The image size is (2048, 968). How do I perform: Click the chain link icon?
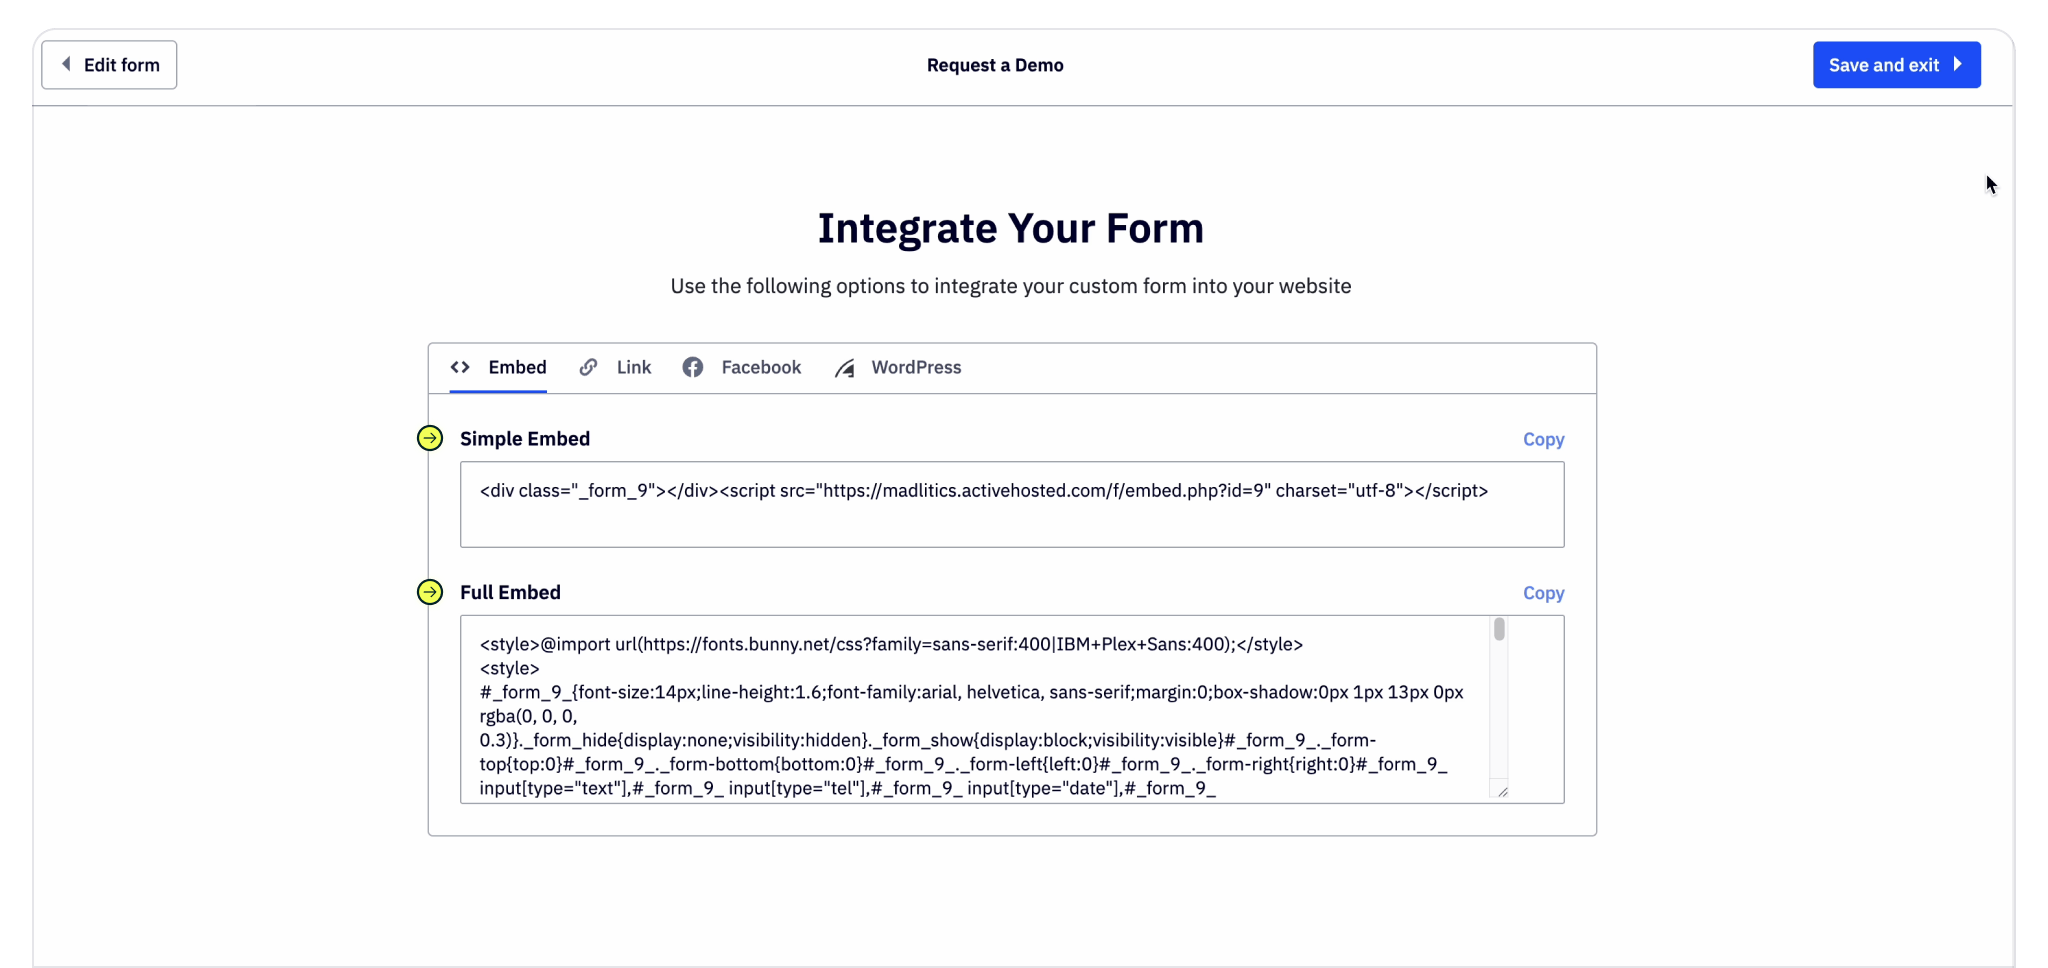coord(588,367)
